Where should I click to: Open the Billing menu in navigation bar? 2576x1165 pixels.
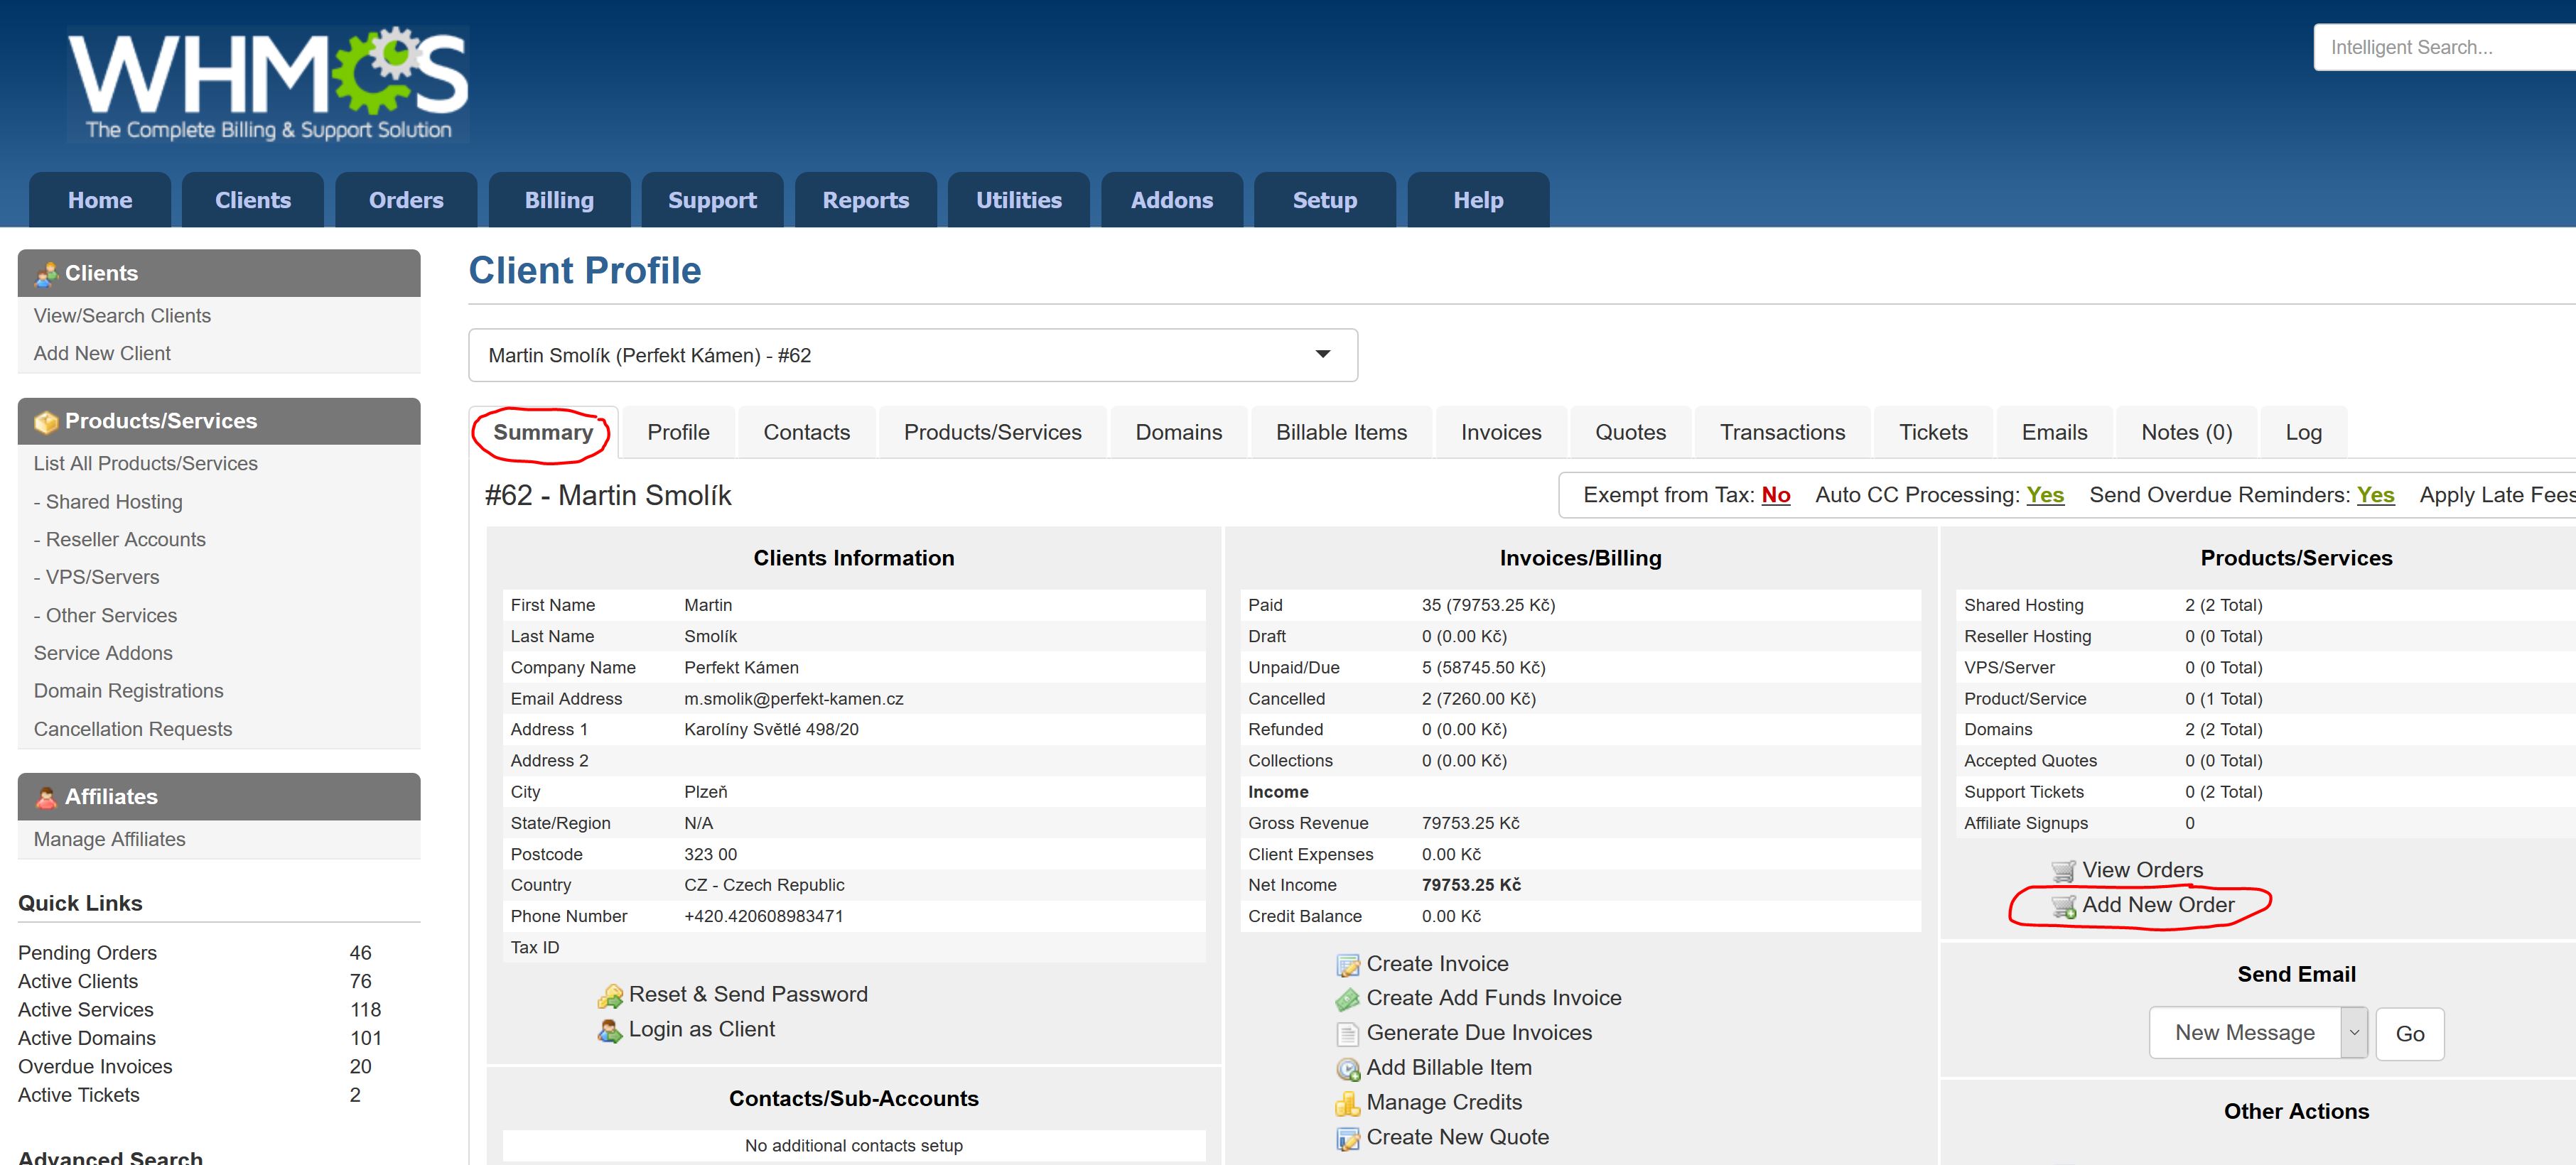559,200
